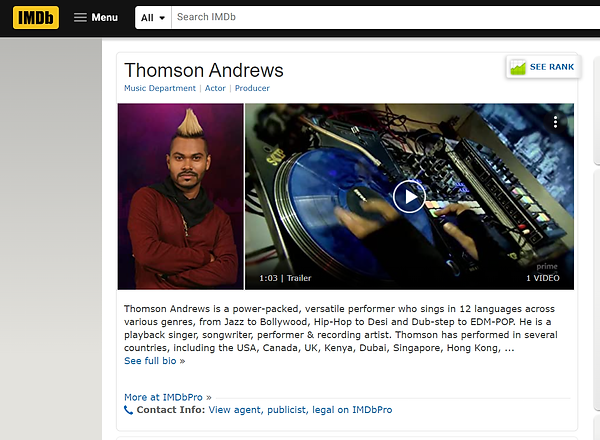Viewport: 600px width, 440px height.
Task: Play the trailer video
Action: point(409,197)
